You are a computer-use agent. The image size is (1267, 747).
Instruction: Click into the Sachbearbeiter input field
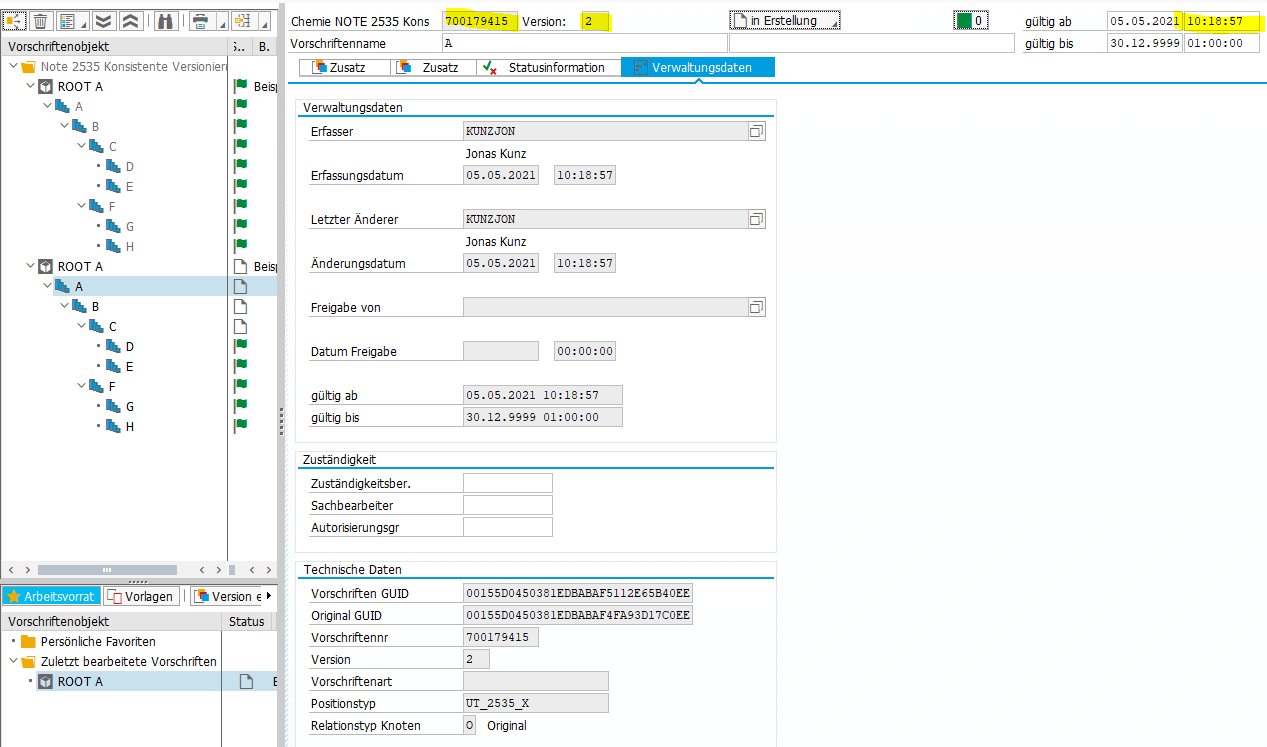click(x=507, y=505)
